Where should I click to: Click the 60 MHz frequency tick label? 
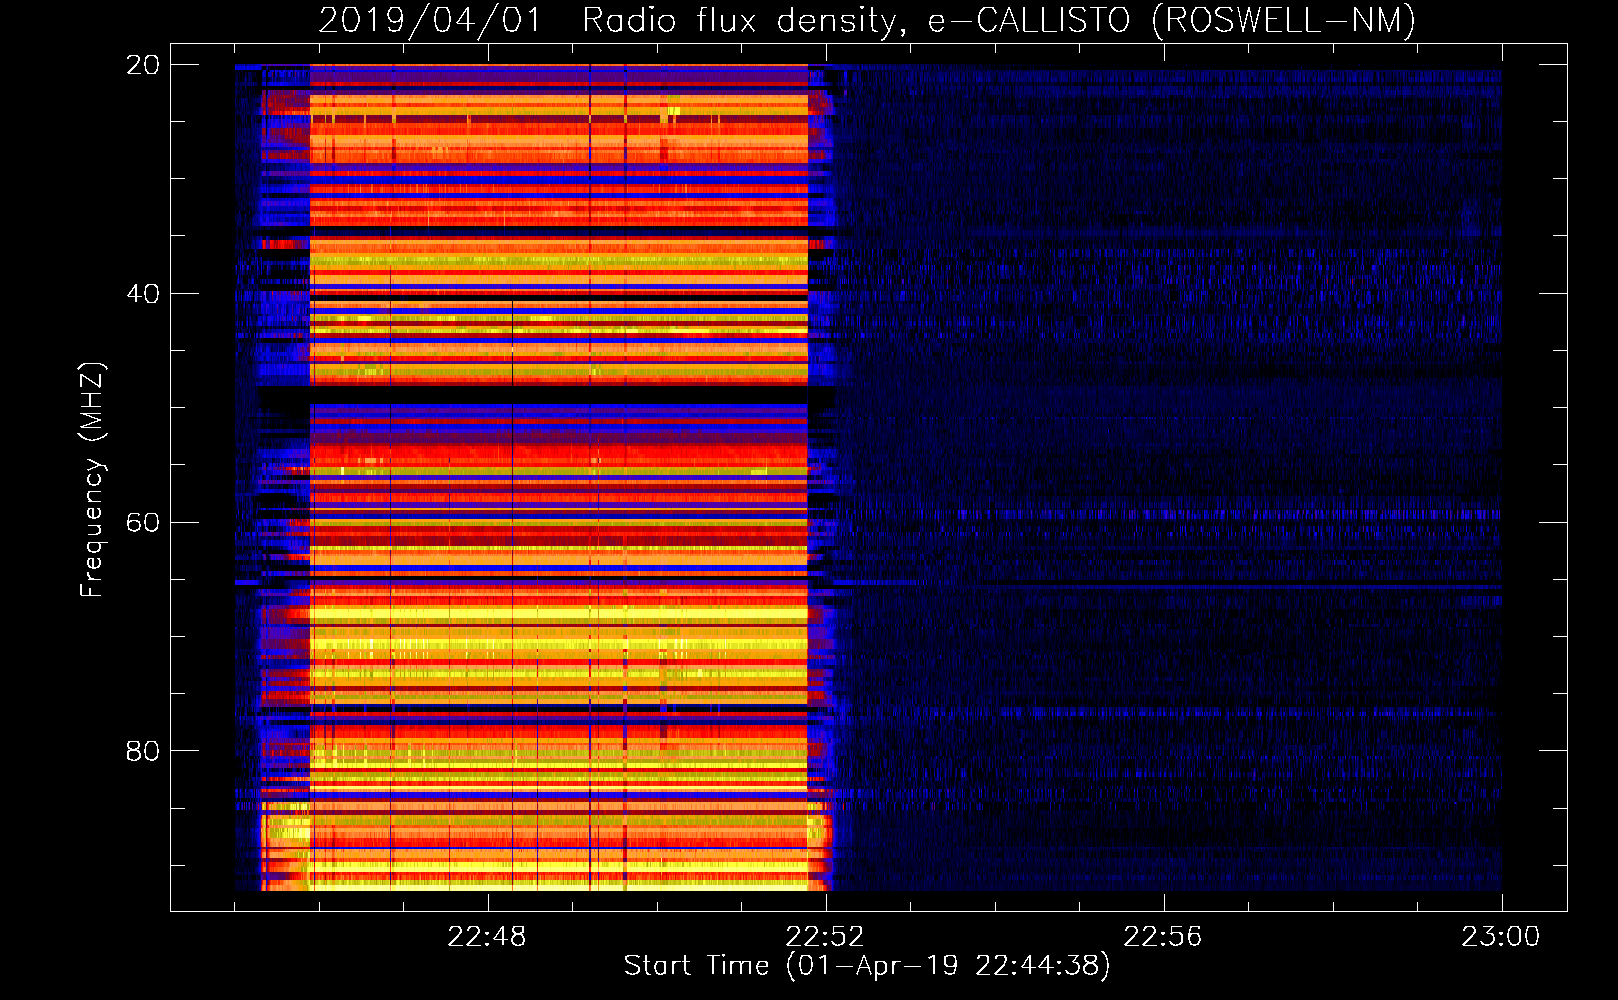click(143, 523)
